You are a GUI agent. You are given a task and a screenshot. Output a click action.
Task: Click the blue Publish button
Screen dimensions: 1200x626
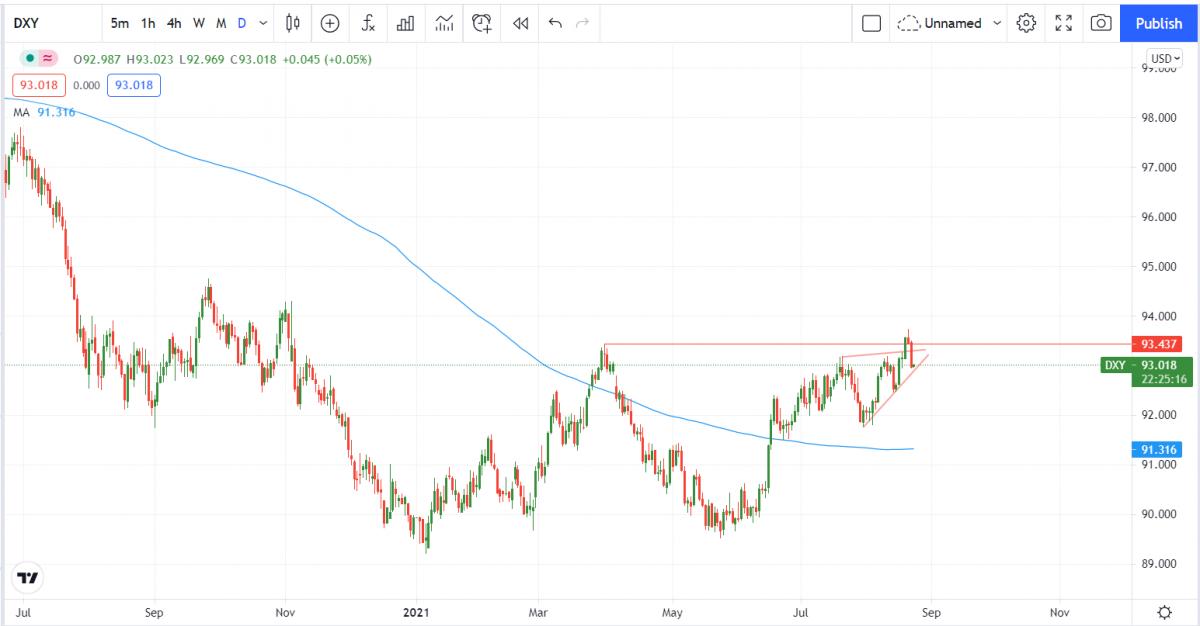(x=1159, y=23)
